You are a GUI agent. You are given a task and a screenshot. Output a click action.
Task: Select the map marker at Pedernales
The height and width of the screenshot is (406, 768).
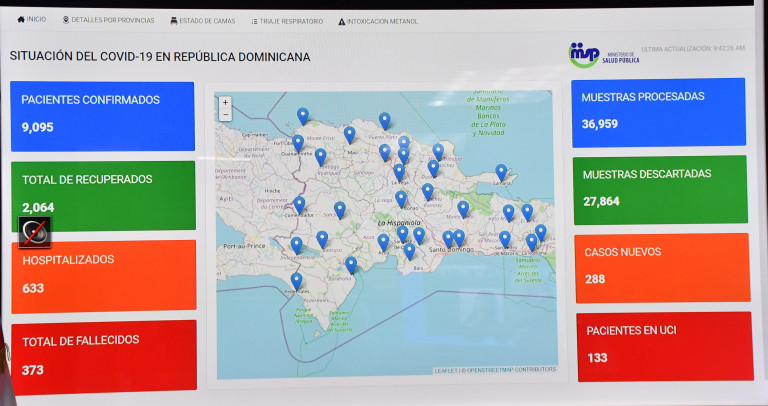(x=296, y=281)
